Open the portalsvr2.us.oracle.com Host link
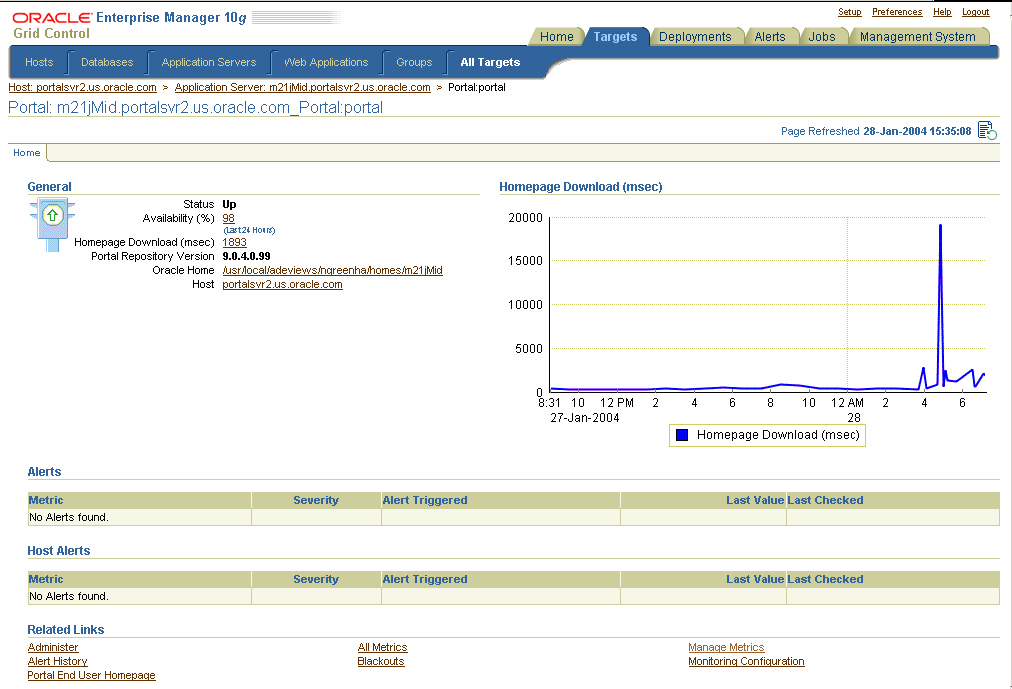Image resolution: width=1012 pixels, height=689 pixels. coord(282,285)
